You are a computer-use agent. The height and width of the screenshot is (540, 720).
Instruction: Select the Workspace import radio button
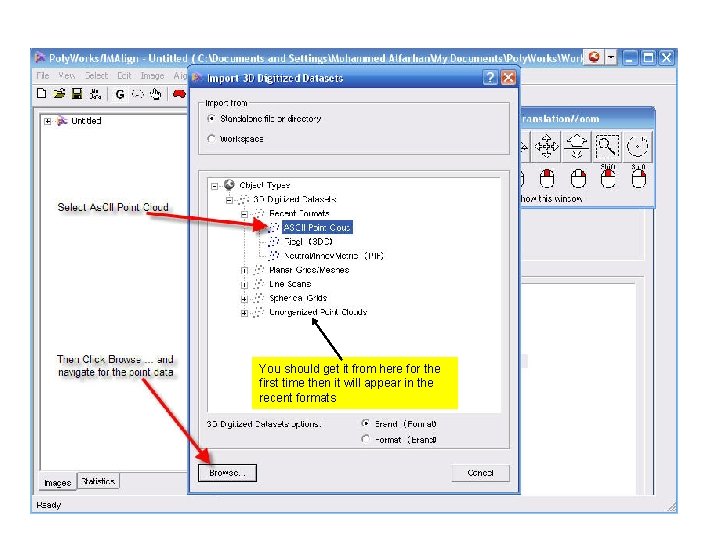click(x=211, y=138)
